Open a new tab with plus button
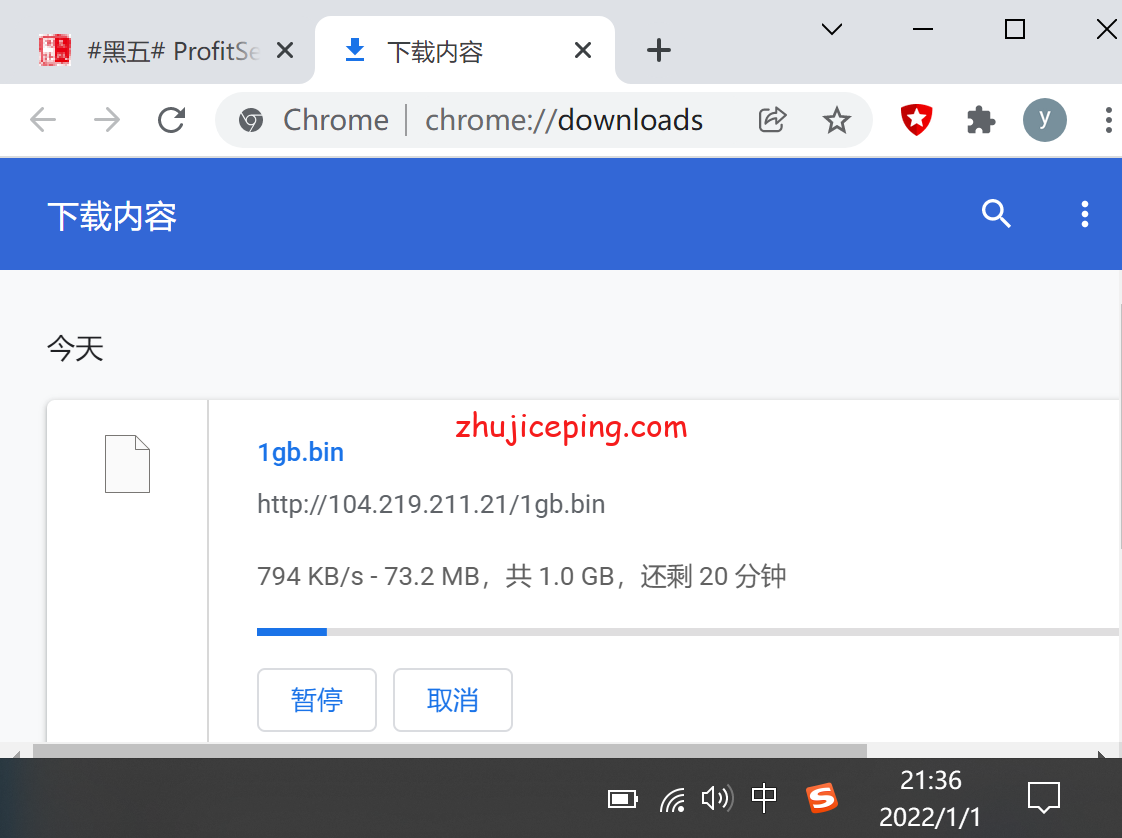The height and width of the screenshot is (838, 1122). tap(658, 50)
